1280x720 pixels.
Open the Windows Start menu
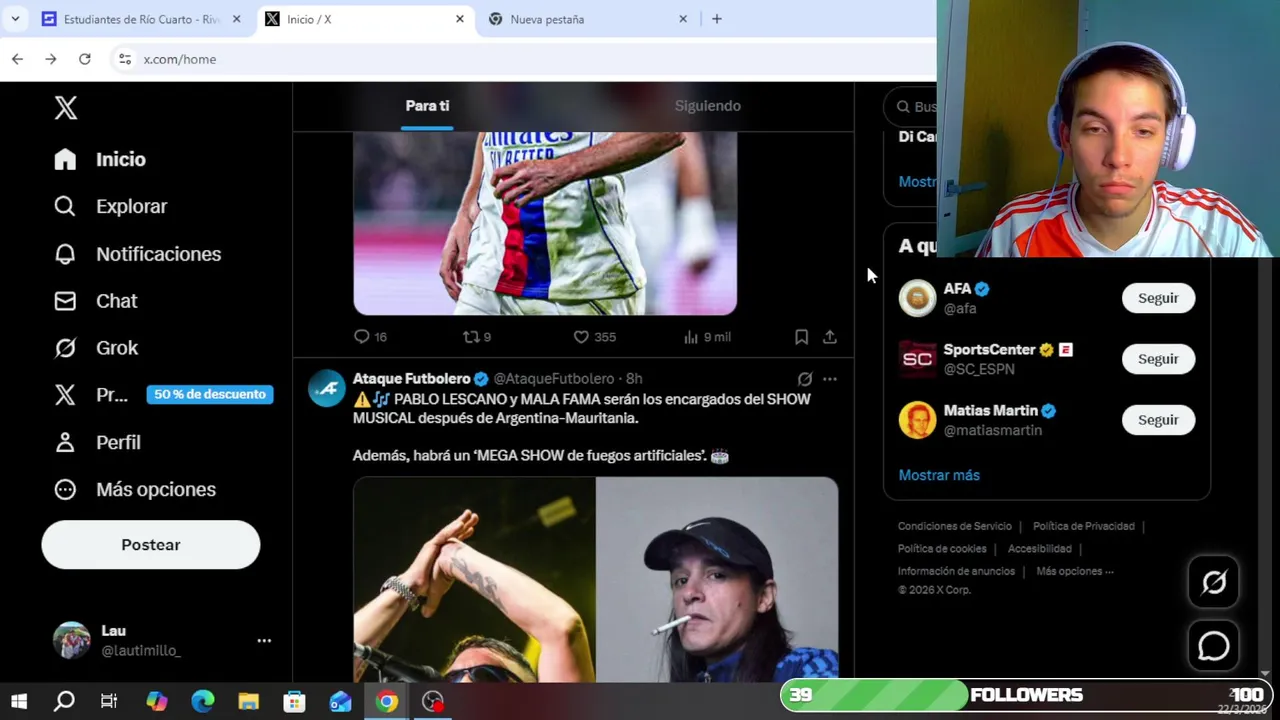pyautogui.click(x=19, y=702)
